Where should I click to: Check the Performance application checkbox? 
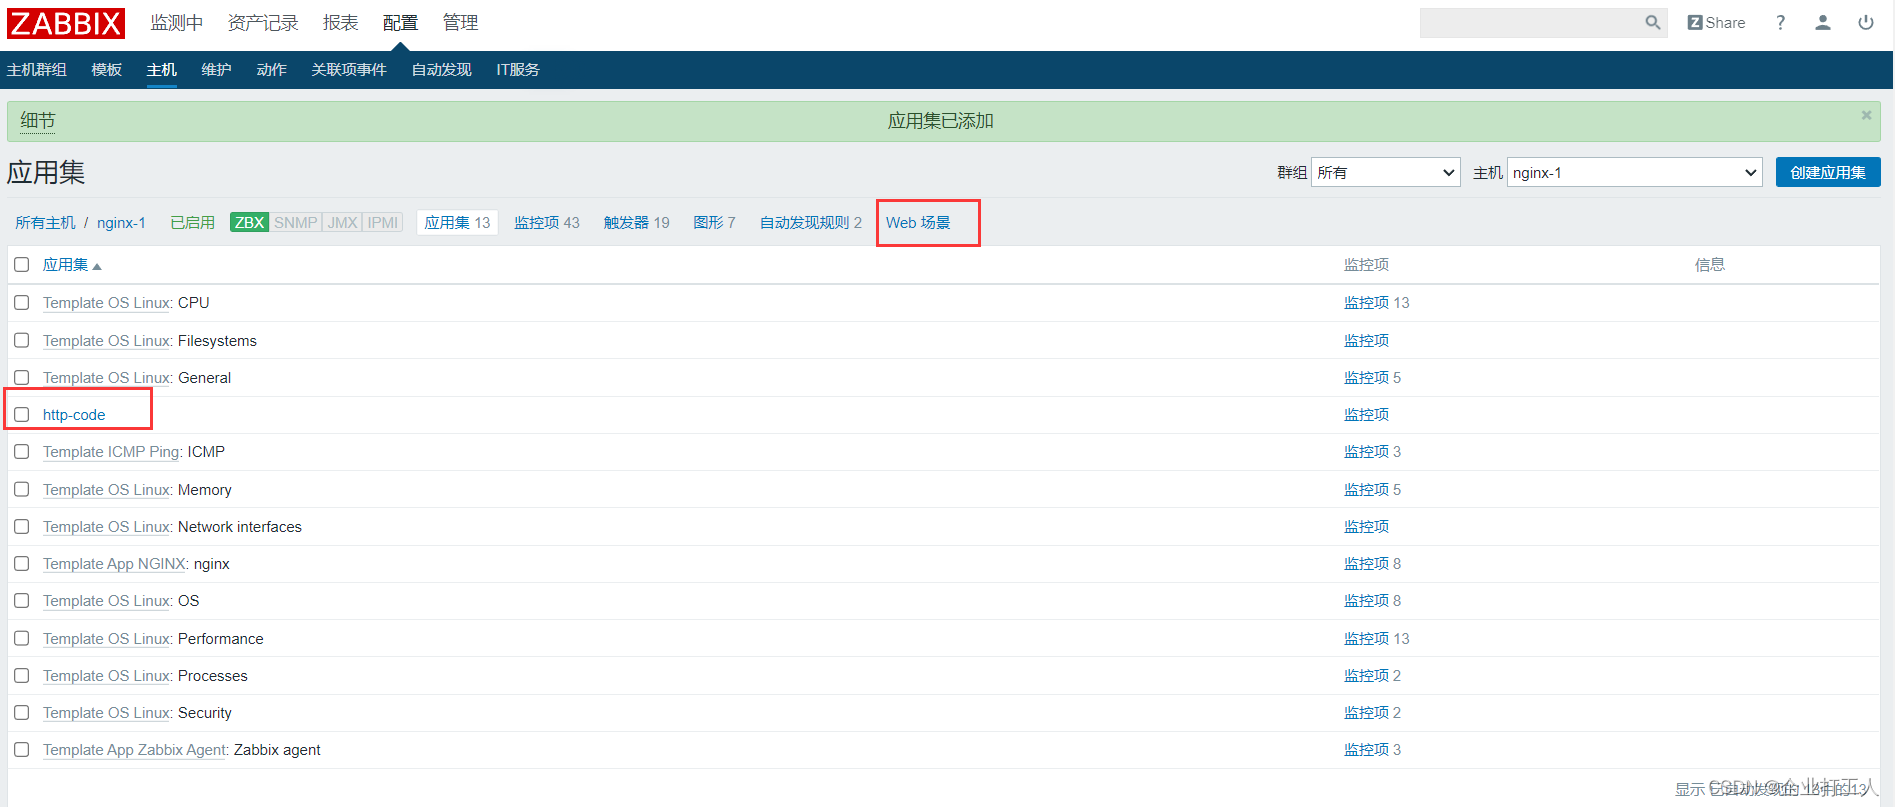[22, 639]
